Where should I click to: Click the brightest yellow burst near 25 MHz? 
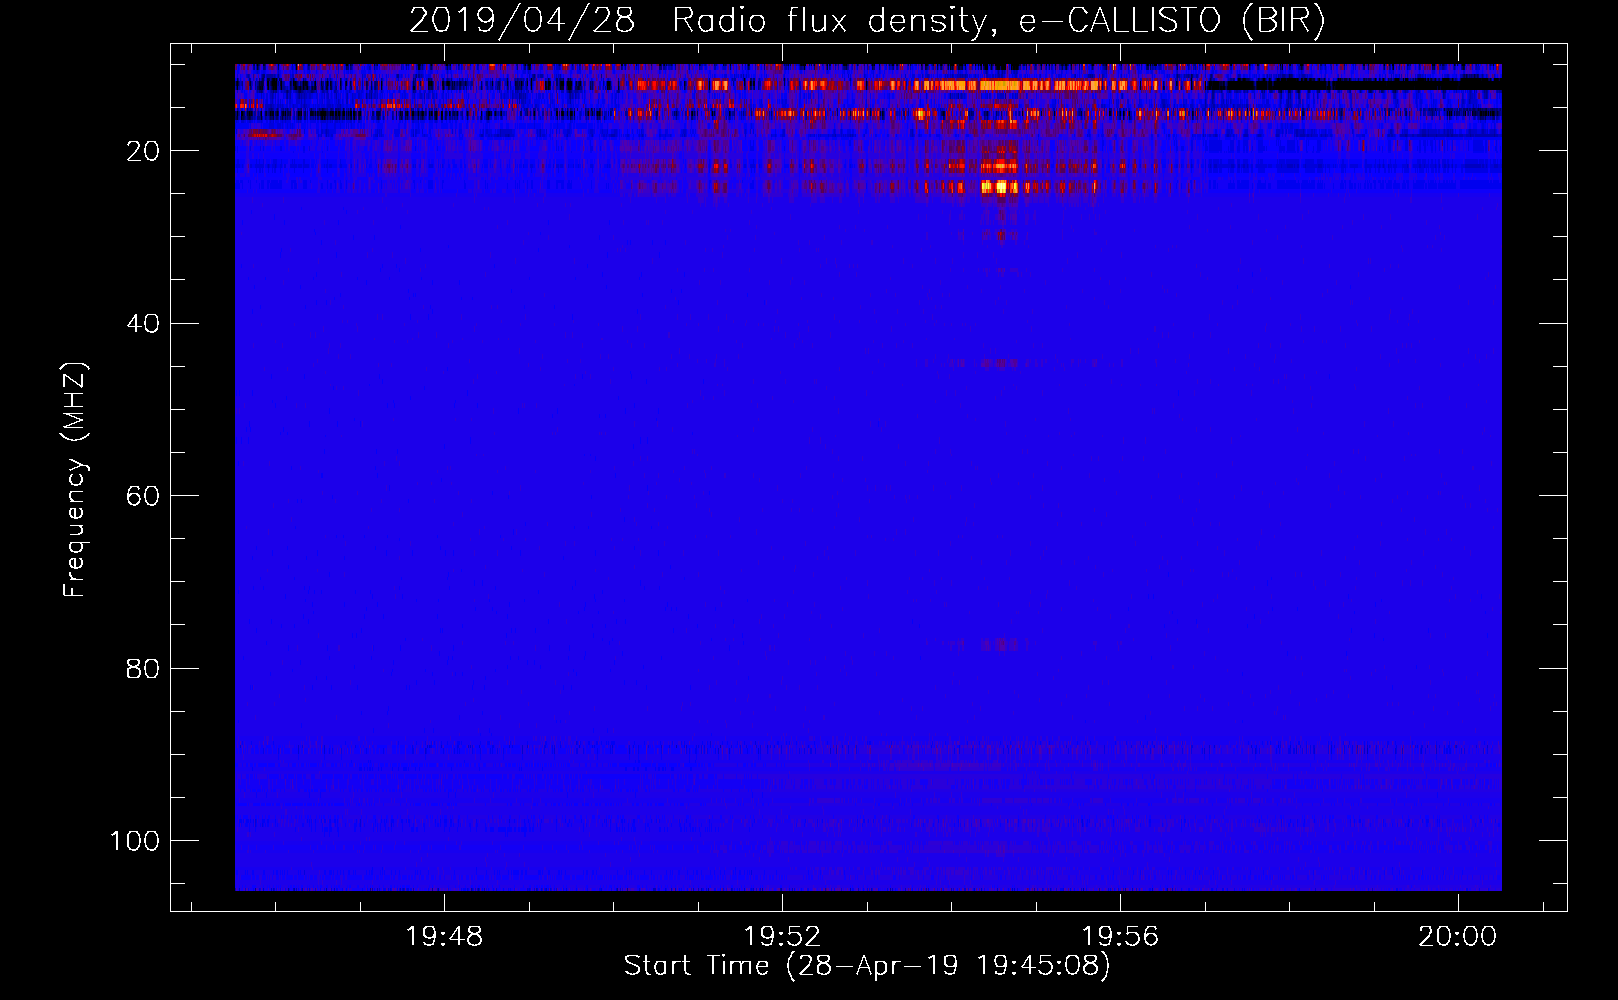[999, 187]
